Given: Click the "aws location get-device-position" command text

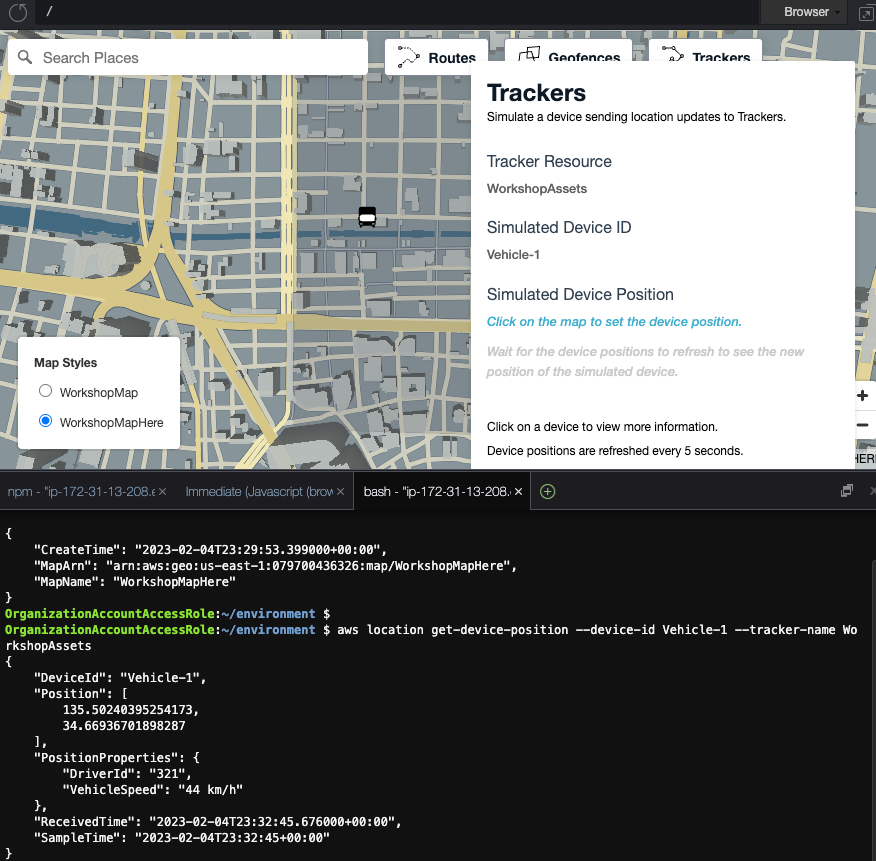Looking at the screenshot, I should tap(453, 630).
